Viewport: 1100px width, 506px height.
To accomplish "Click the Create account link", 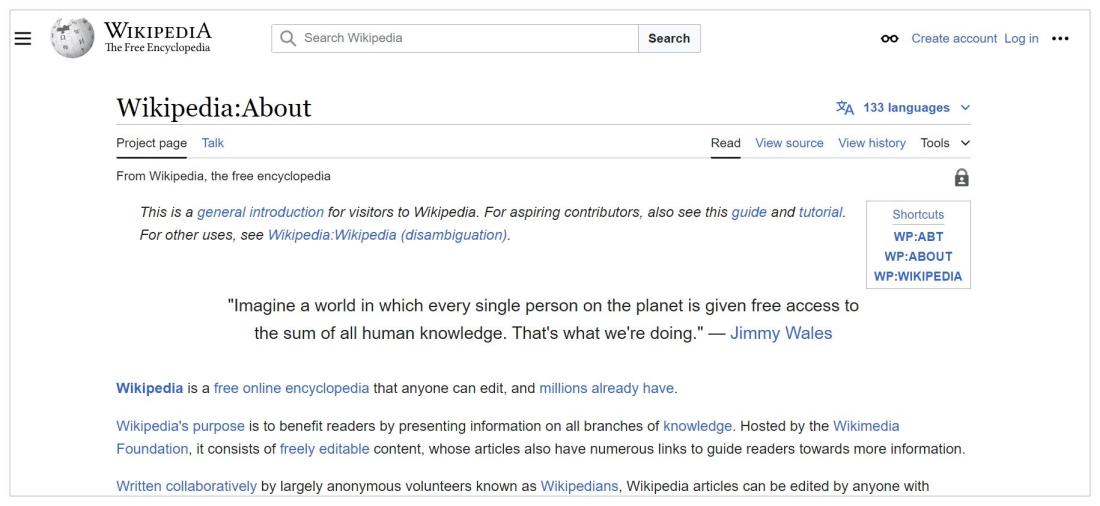I will 954,39.
